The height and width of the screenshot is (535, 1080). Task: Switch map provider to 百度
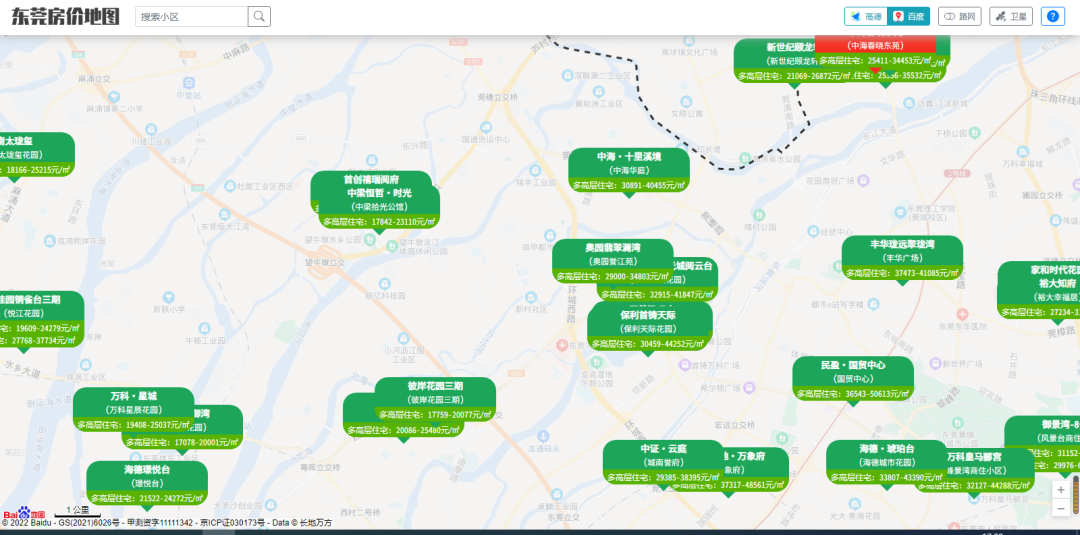point(908,17)
